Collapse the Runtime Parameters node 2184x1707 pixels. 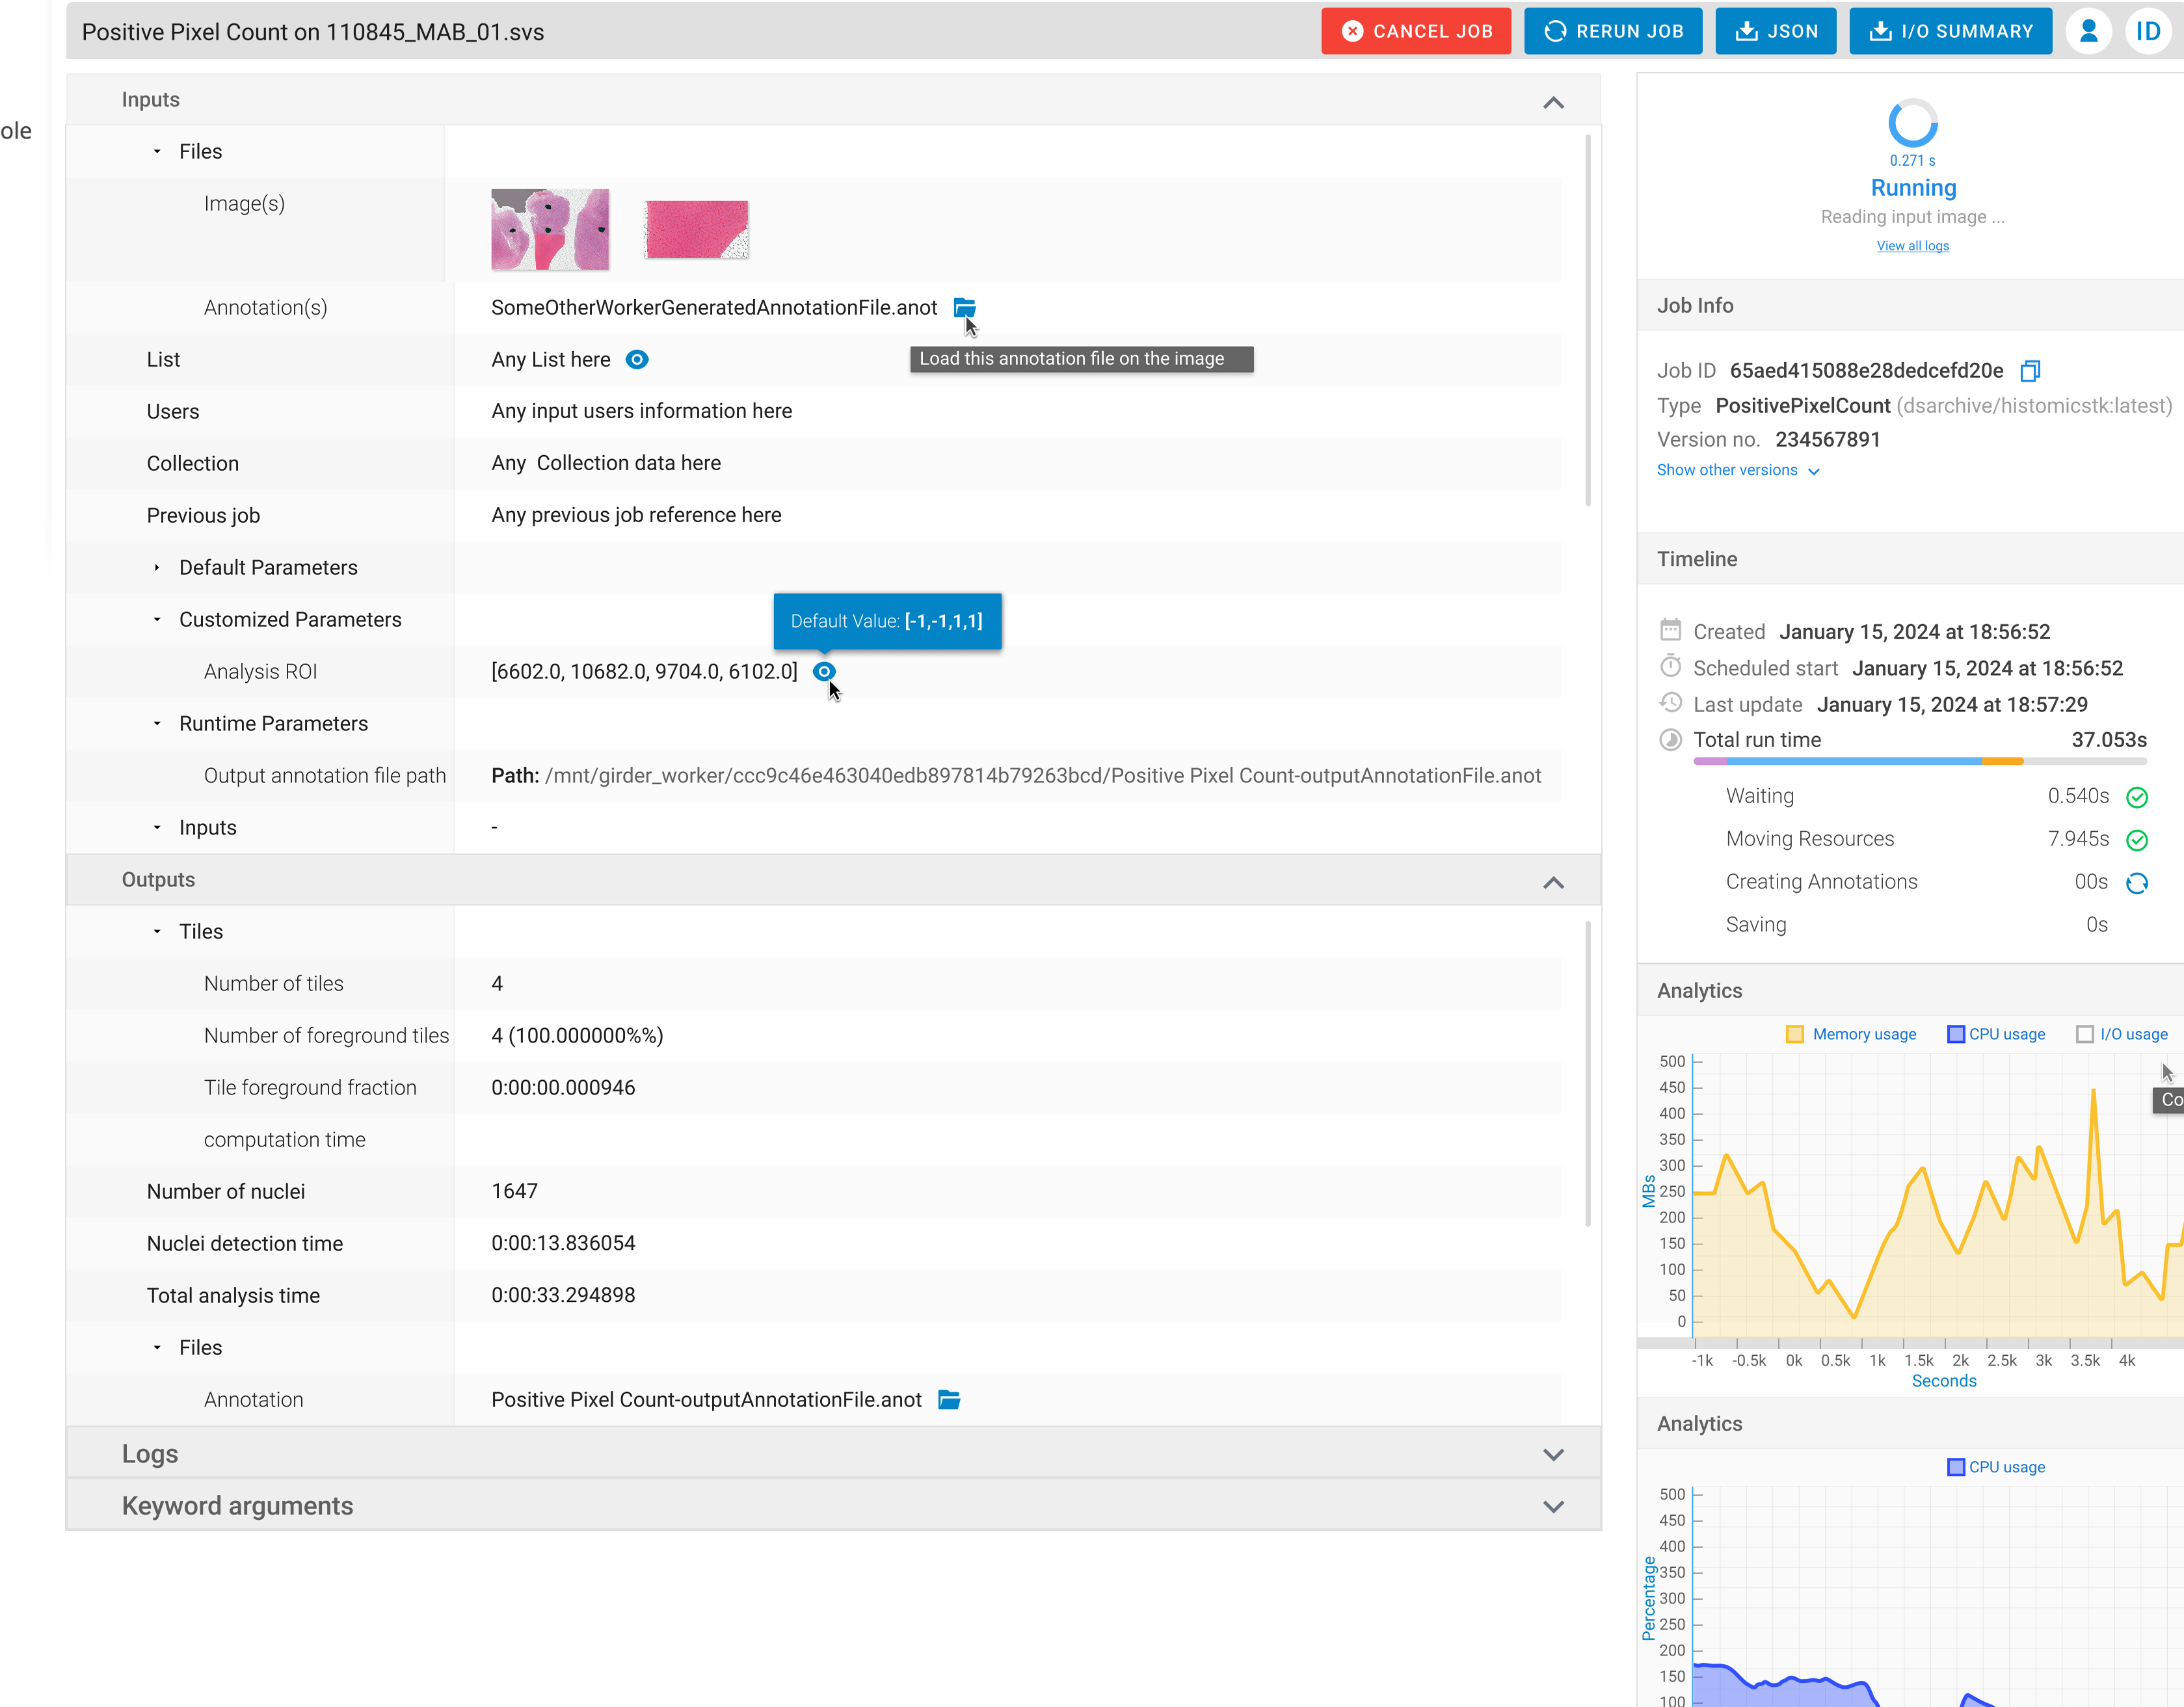pyautogui.click(x=157, y=723)
